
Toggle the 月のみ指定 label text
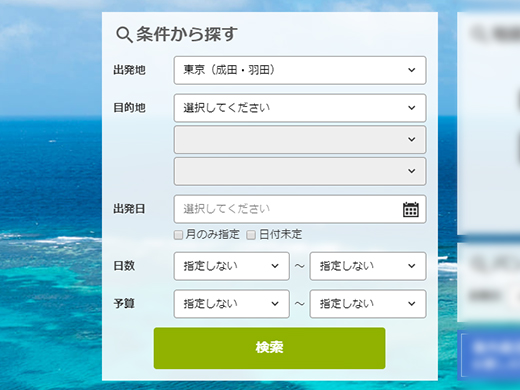pyautogui.click(x=213, y=234)
